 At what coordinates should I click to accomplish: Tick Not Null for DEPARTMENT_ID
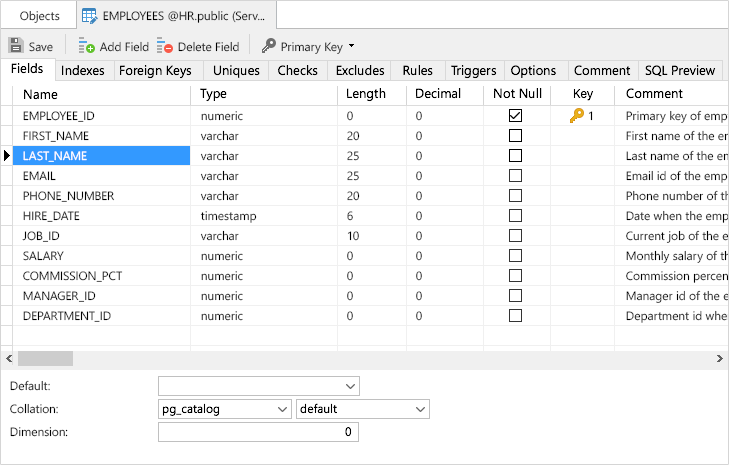point(515,315)
